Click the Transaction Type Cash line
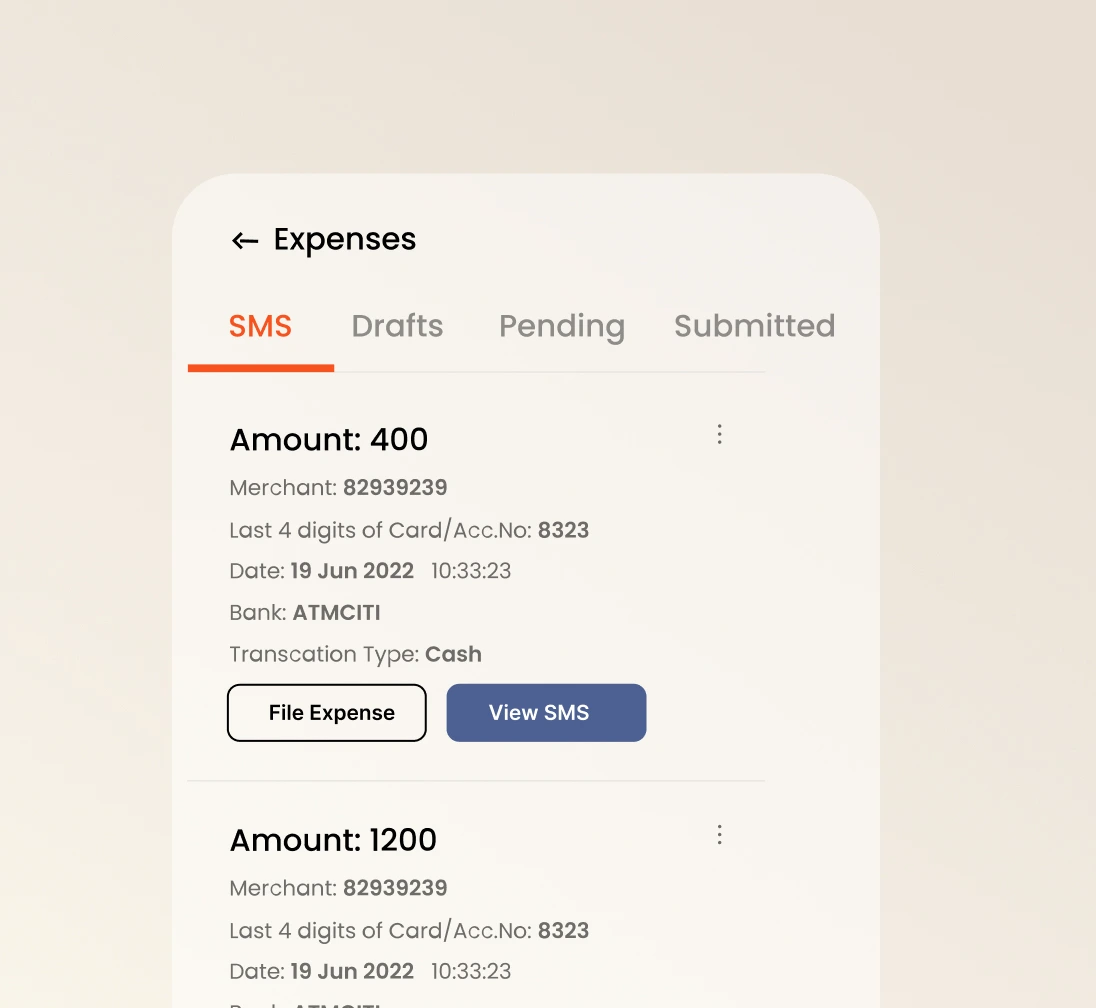This screenshot has height=1008, width=1096. (x=355, y=654)
